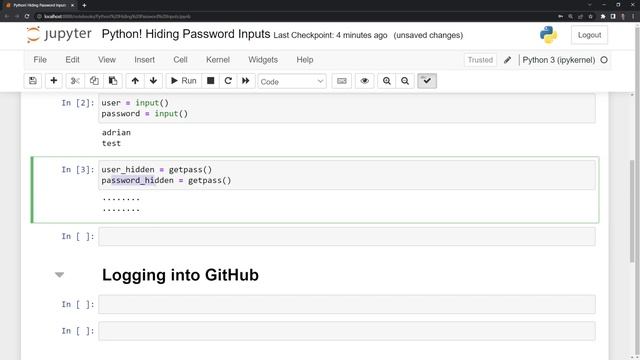Open the Cell menu
Screen dimensions: 640x360
pyautogui.click(x=180, y=60)
